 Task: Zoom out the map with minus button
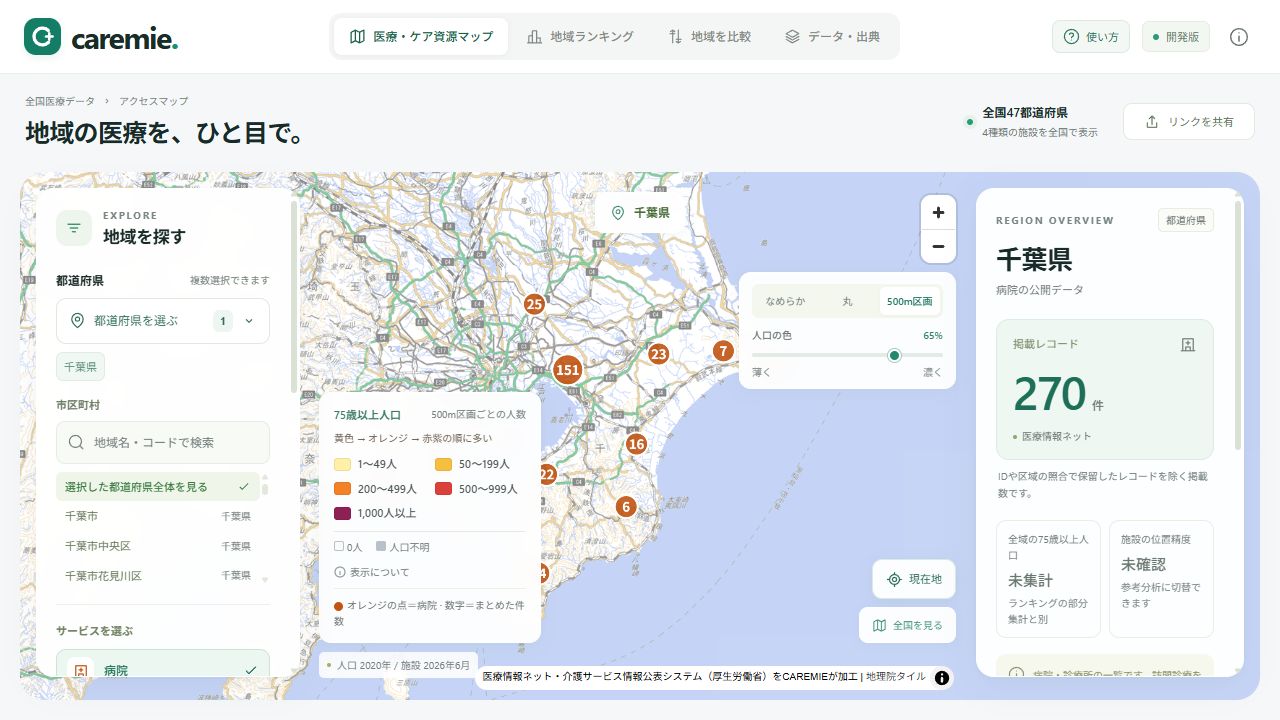click(x=938, y=246)
